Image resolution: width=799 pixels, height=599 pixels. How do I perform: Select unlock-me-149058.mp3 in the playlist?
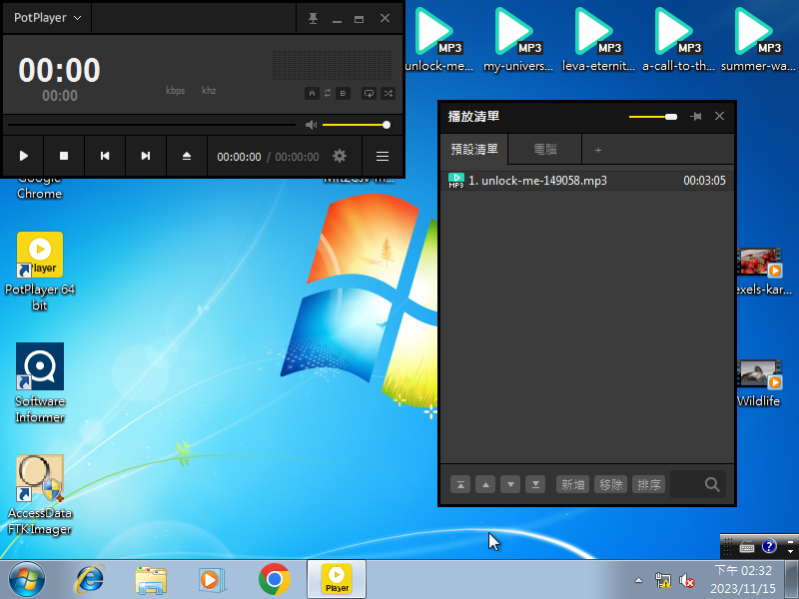click(x=587, y=180)
